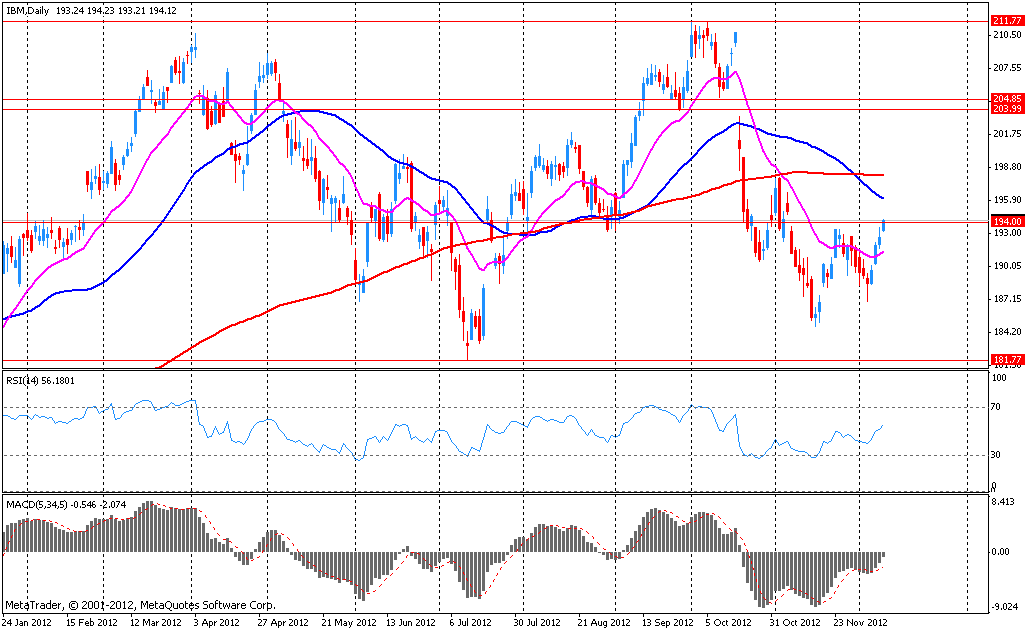Image resolution: width=1026 pixels, height=630 pixels.
Task: Click the 187.15 price axis label
Action: coord(1005,298)
